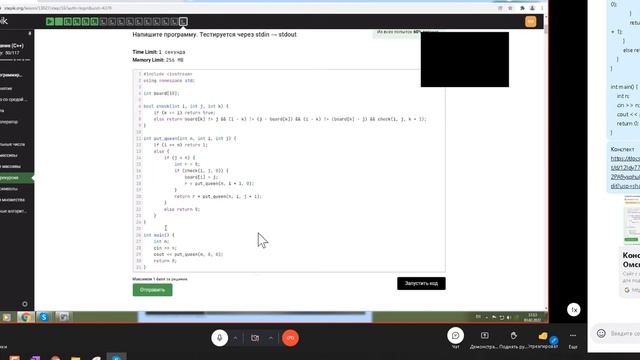Click the language indicator in shared tray
Viewport: 640px width, 360px height.
[478, 317]
